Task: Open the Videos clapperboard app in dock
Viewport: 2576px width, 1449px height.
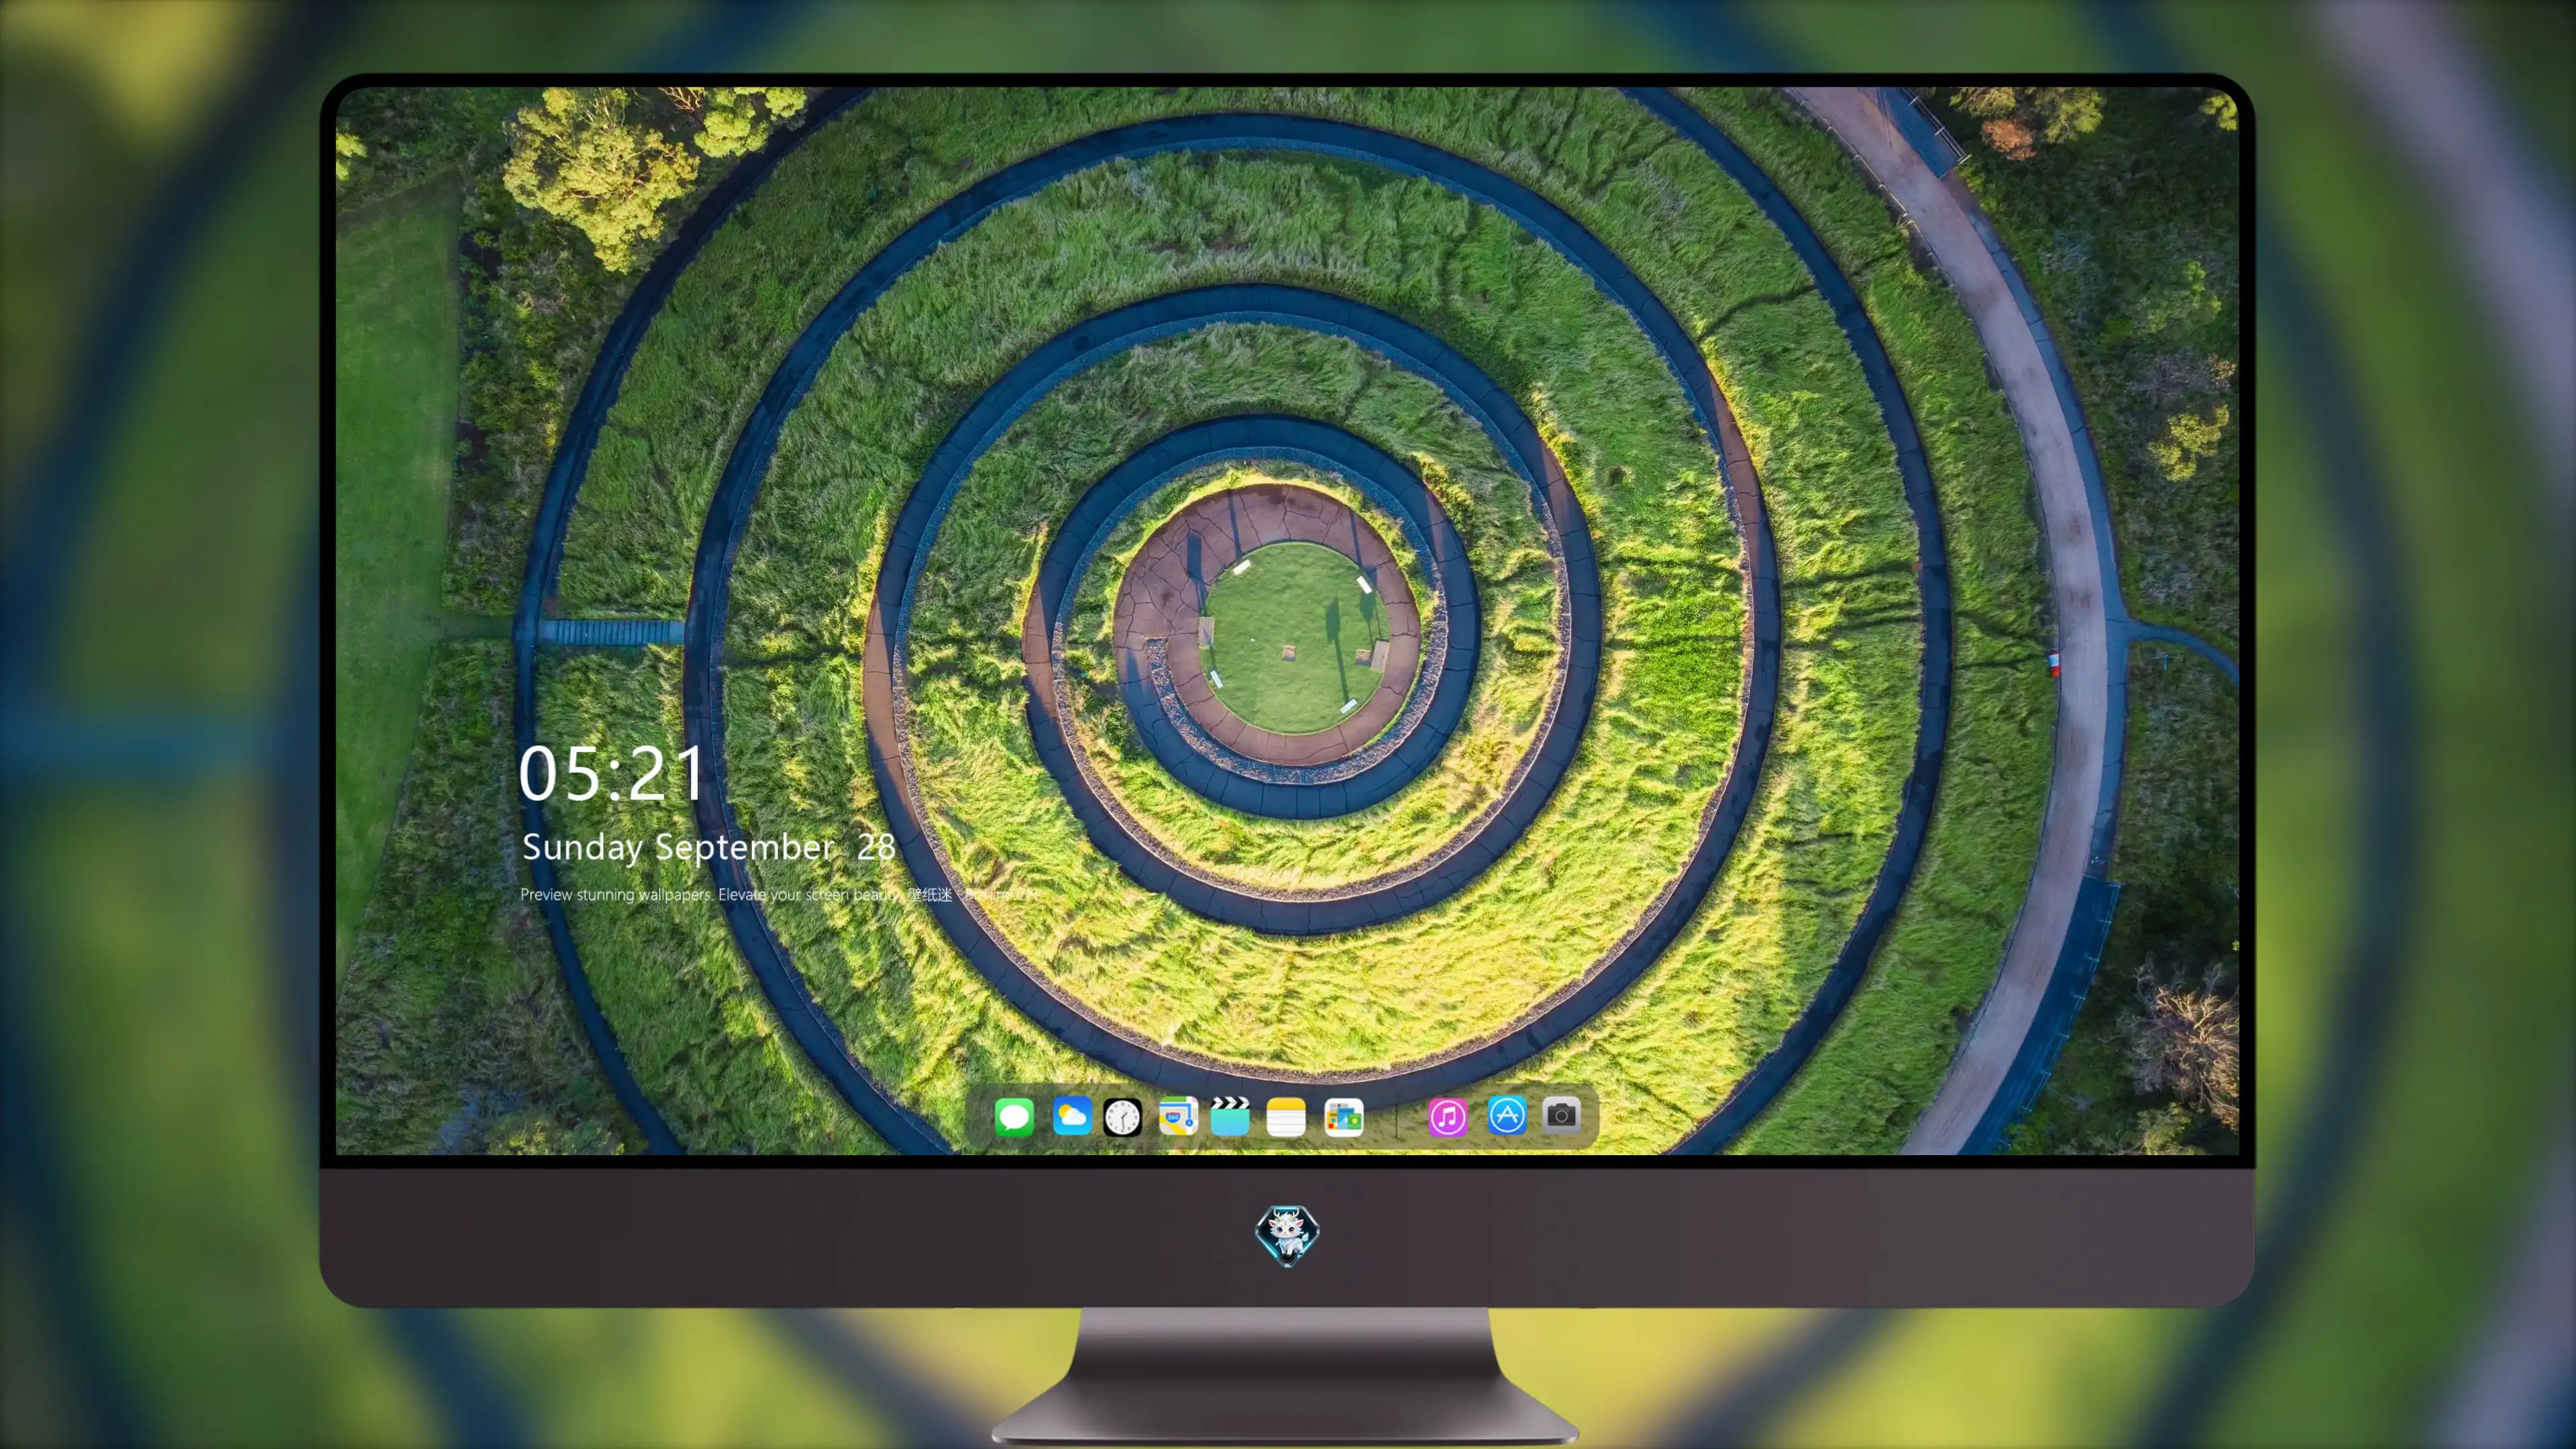Action: click(1230, 1116)
